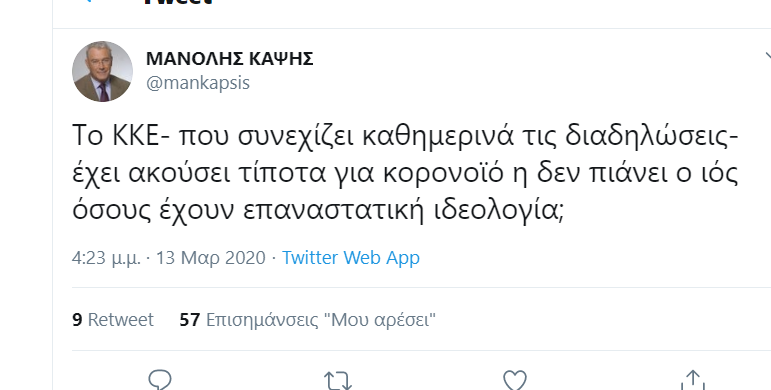Select the word κορονοϊό in tweet
Image resolution: width=771 pixels, height=390 pixels.
(x=443, y=174)
